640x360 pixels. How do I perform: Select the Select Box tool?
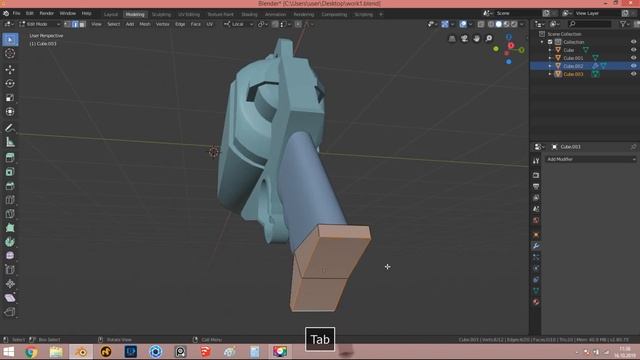click(10, 40)
